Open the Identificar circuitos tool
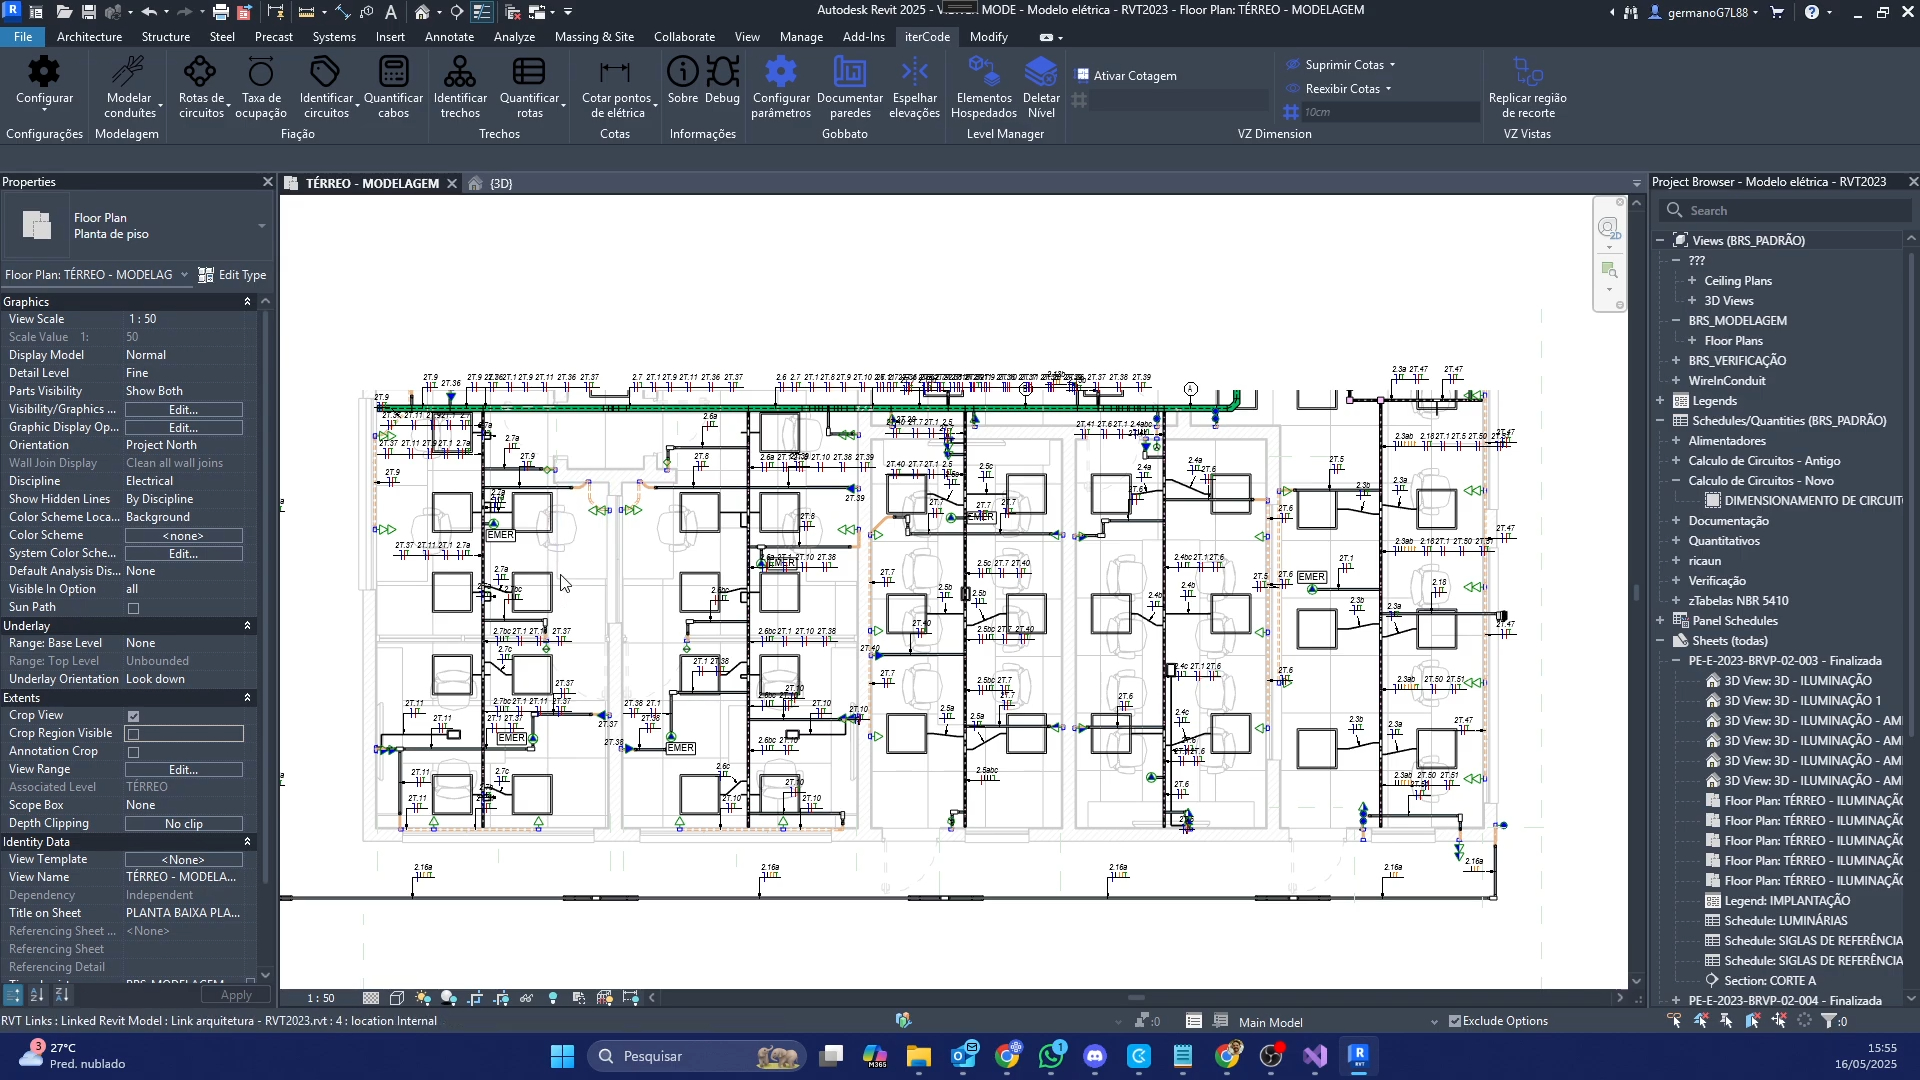Screen dimensions: 1920x1080 tap(326, 73)
